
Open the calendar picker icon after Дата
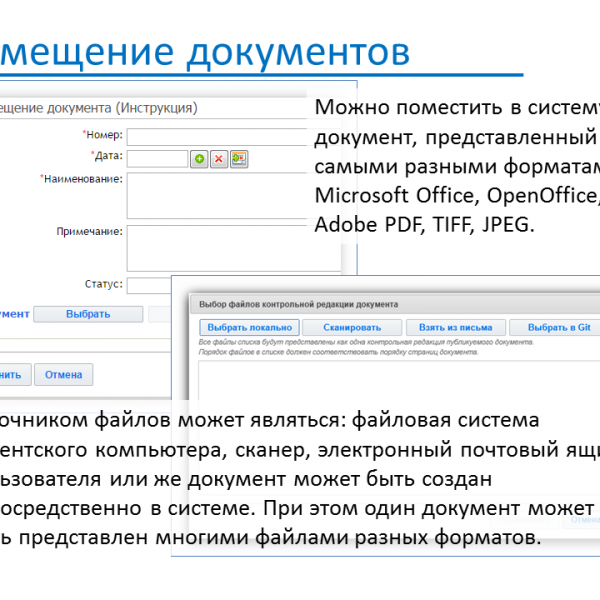239,158
